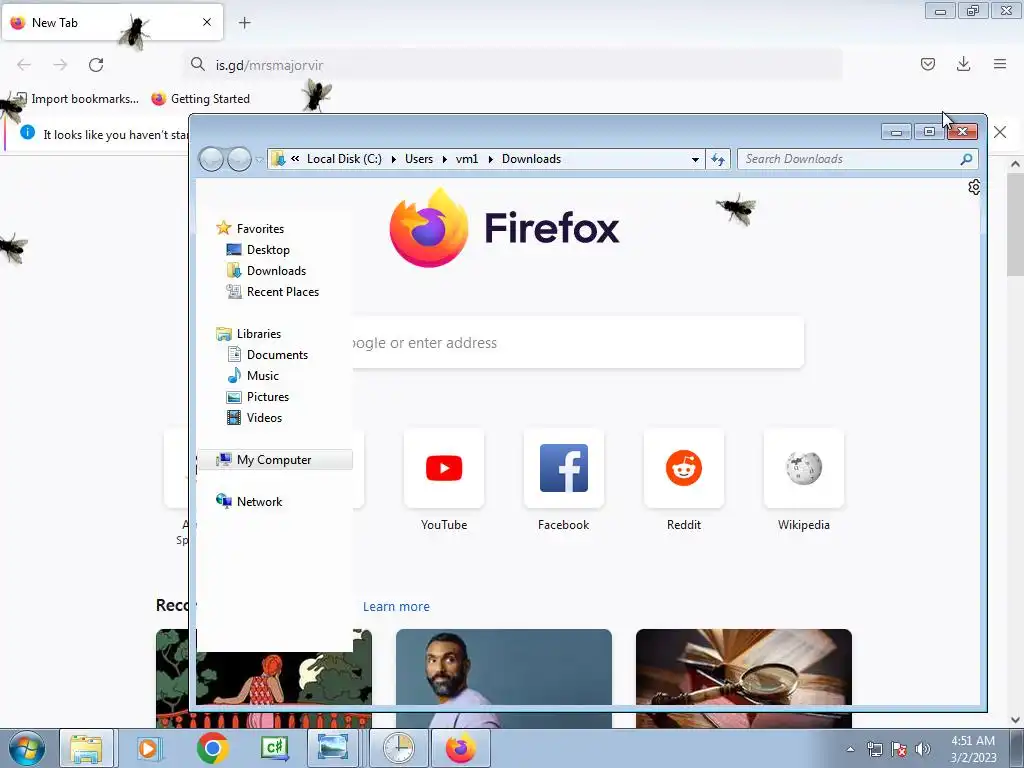The image size is (1024, 768).
Task: Open the clock application in taskbar
Action: click(x=398, y=748)
